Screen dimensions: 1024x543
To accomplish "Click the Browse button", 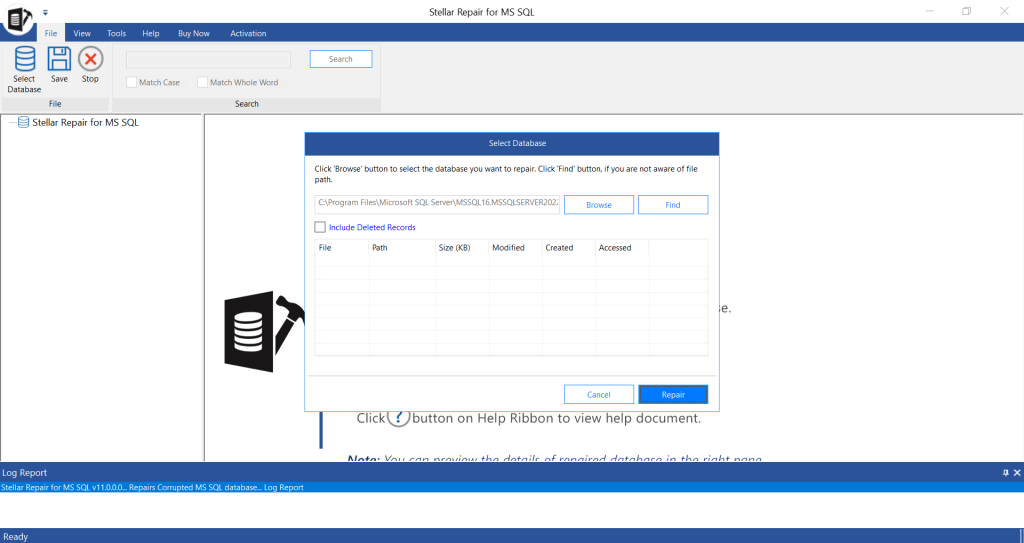I will 599,205.
